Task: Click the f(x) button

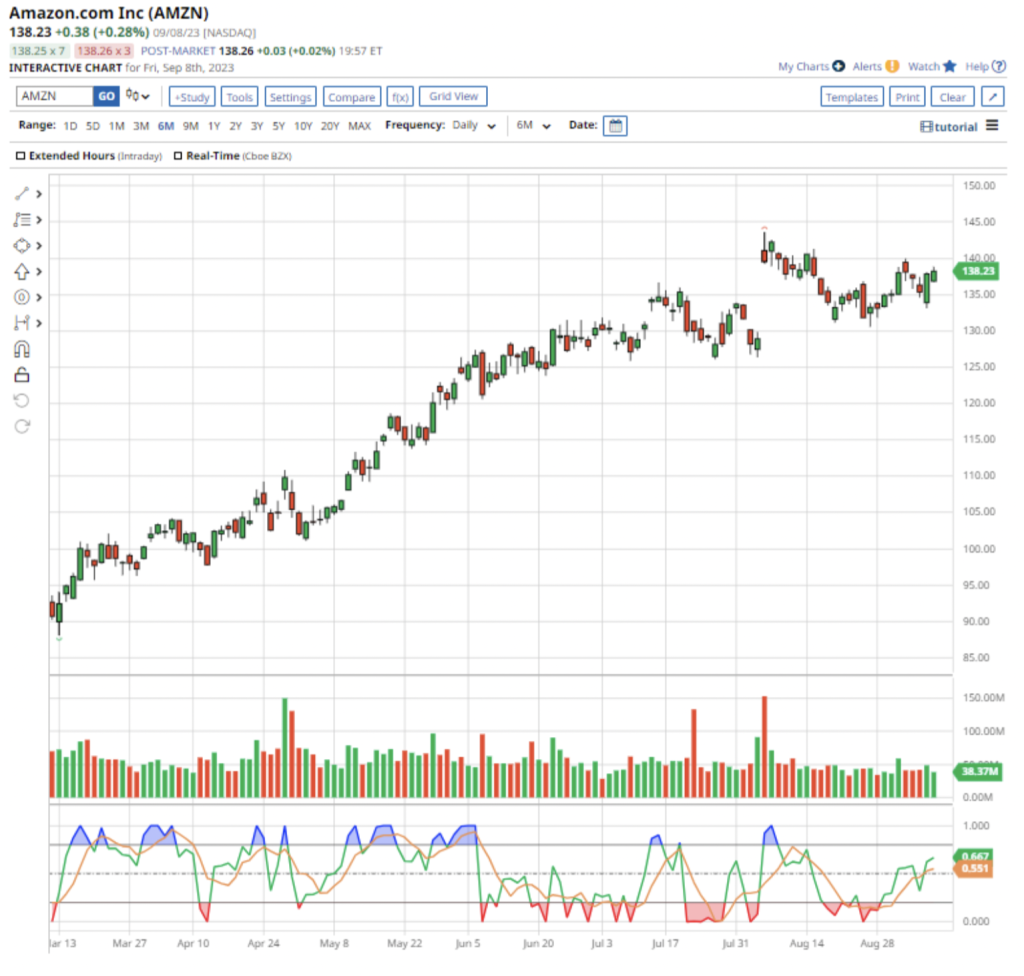Action: (400, 97)
